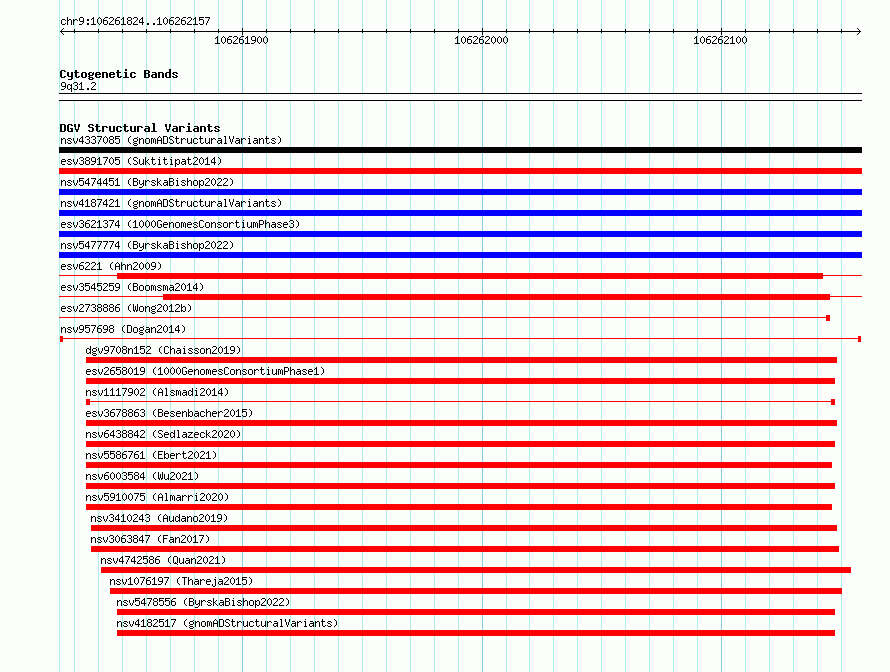890x672 pixels.
Task: Click the blue esv3621374 variant bar
Action: 460,234
